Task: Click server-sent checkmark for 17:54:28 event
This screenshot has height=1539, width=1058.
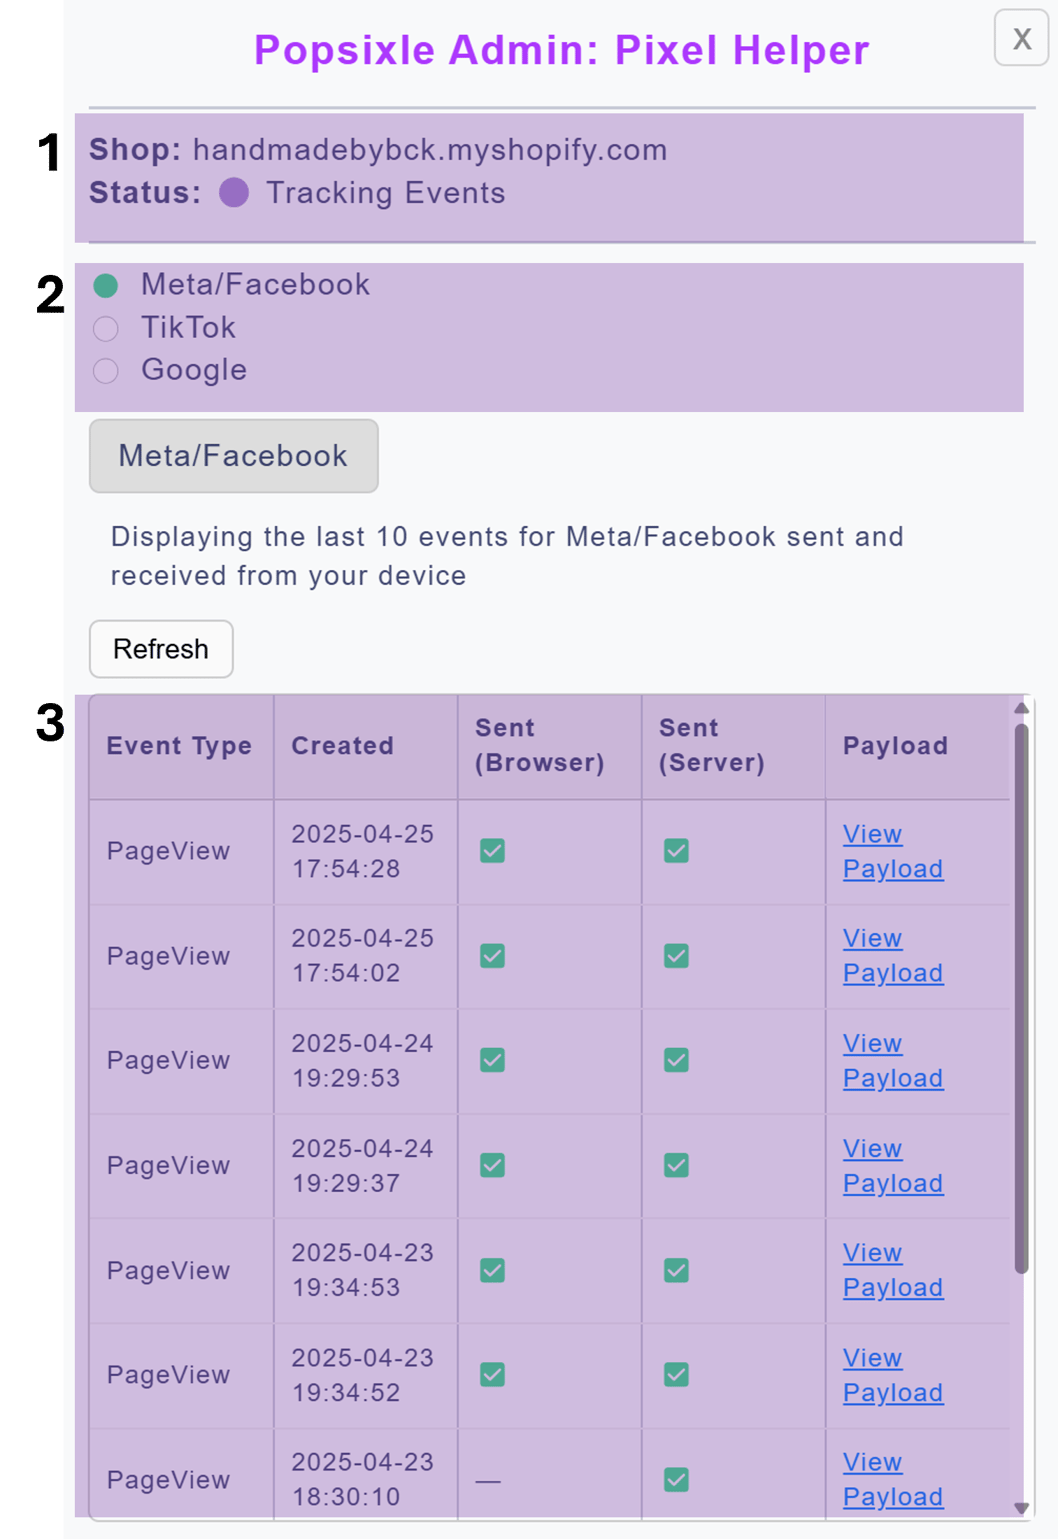Action: (x=676, y=851)
